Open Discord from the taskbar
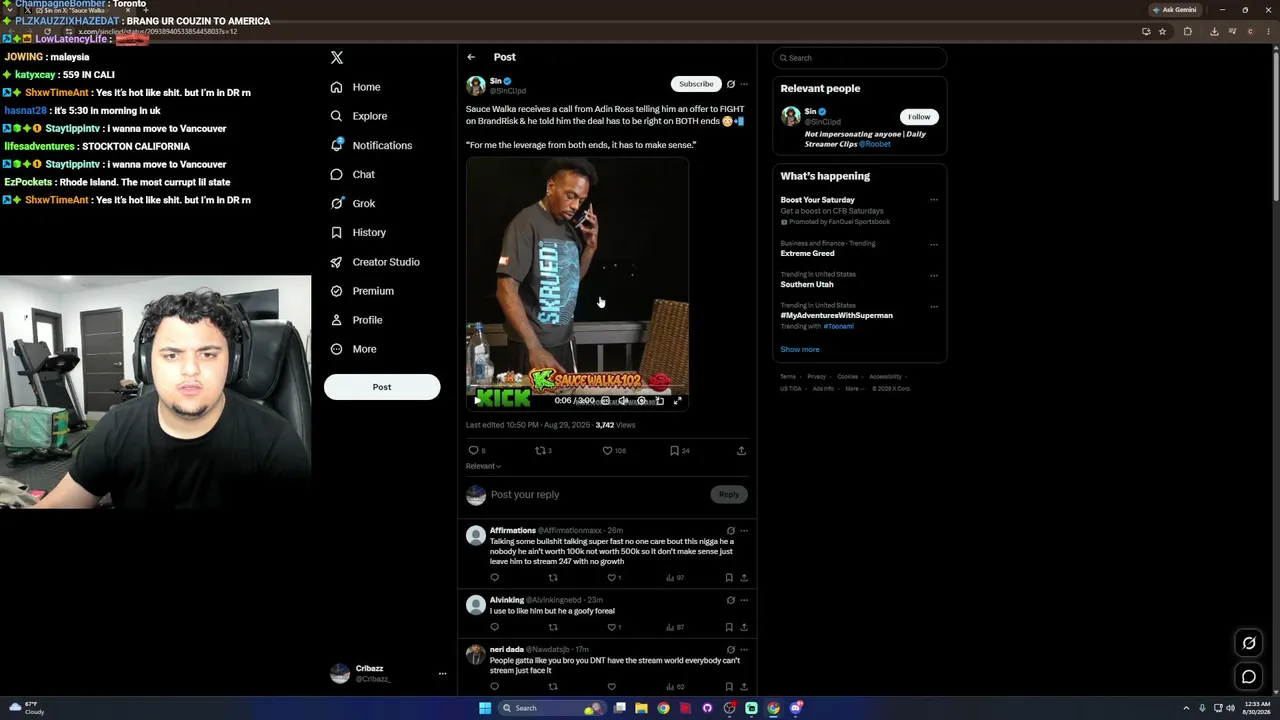 796,708
